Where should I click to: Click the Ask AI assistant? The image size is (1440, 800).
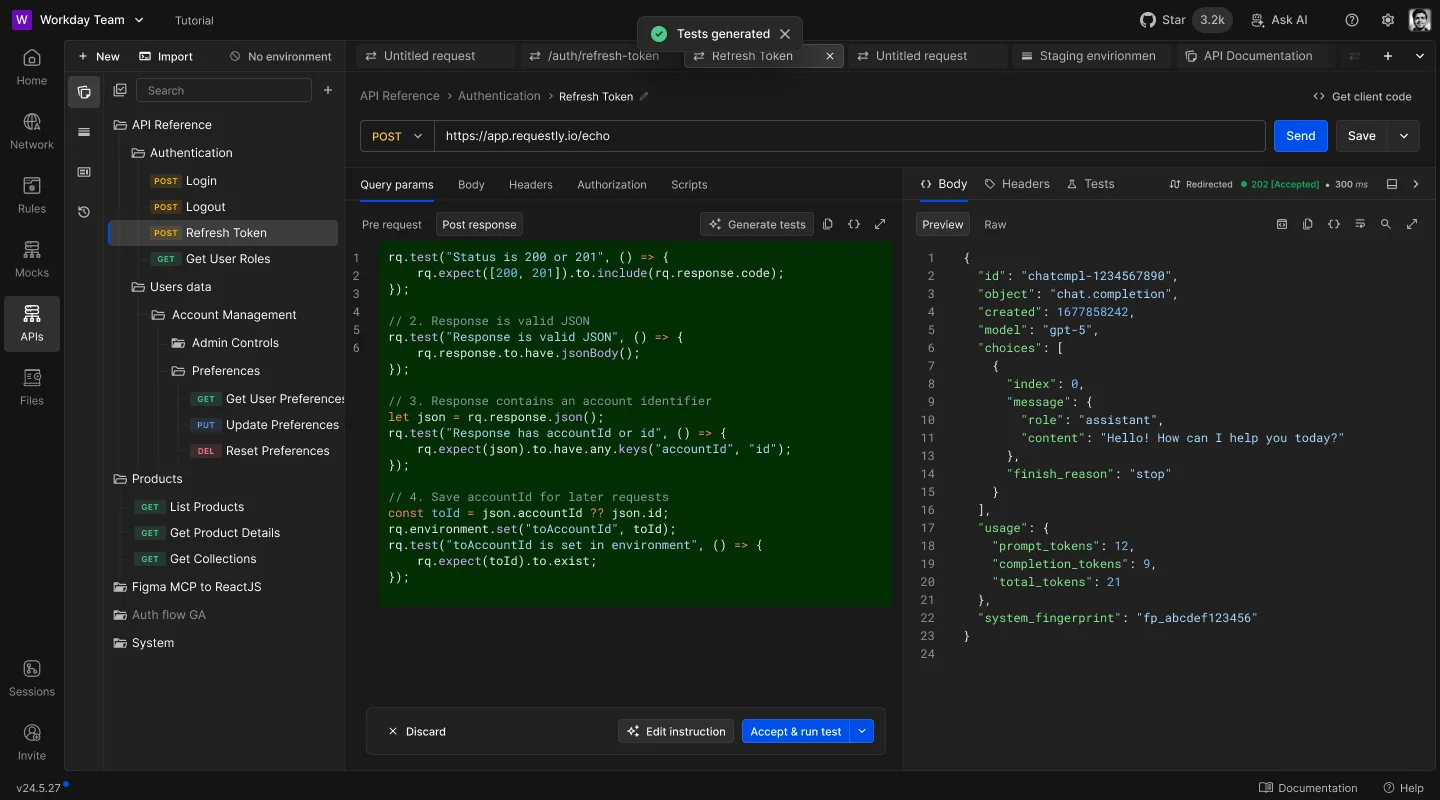click(1279, 19)
